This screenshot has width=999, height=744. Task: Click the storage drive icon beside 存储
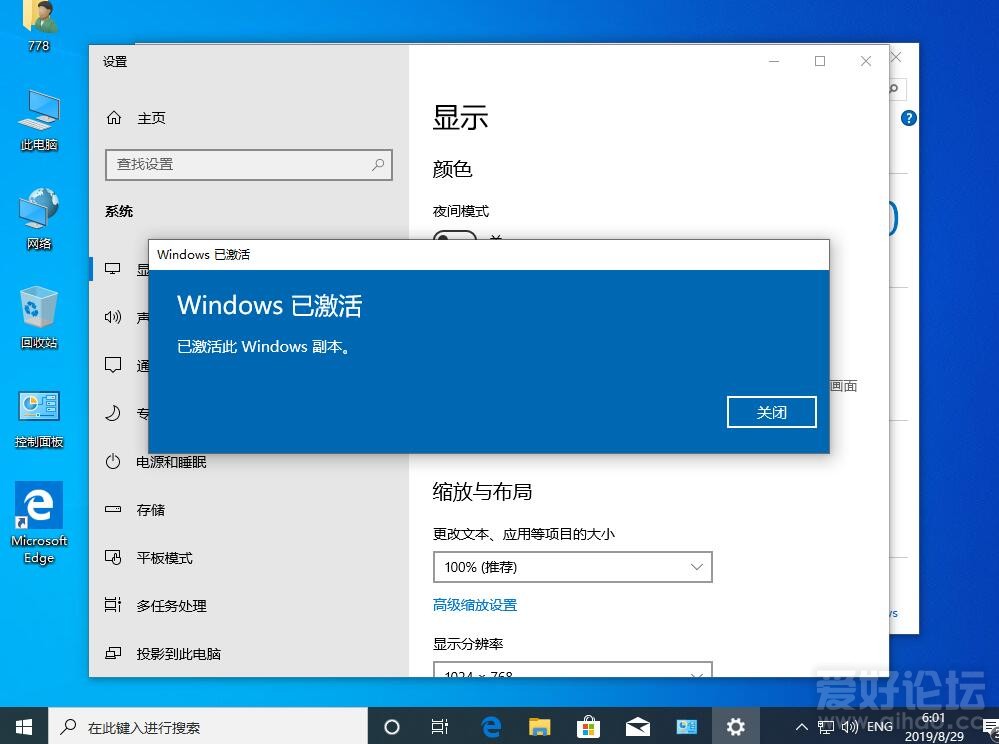113,509
